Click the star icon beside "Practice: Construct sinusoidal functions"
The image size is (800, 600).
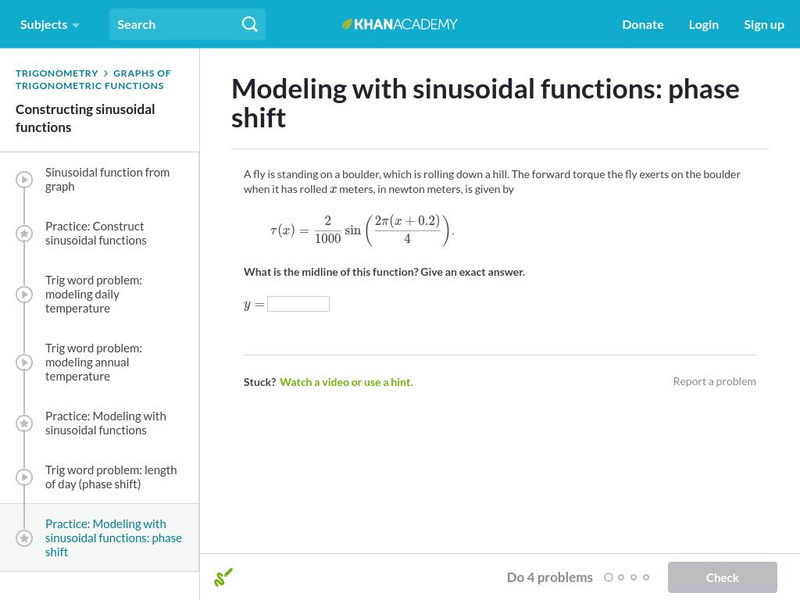tap(22, 233)
